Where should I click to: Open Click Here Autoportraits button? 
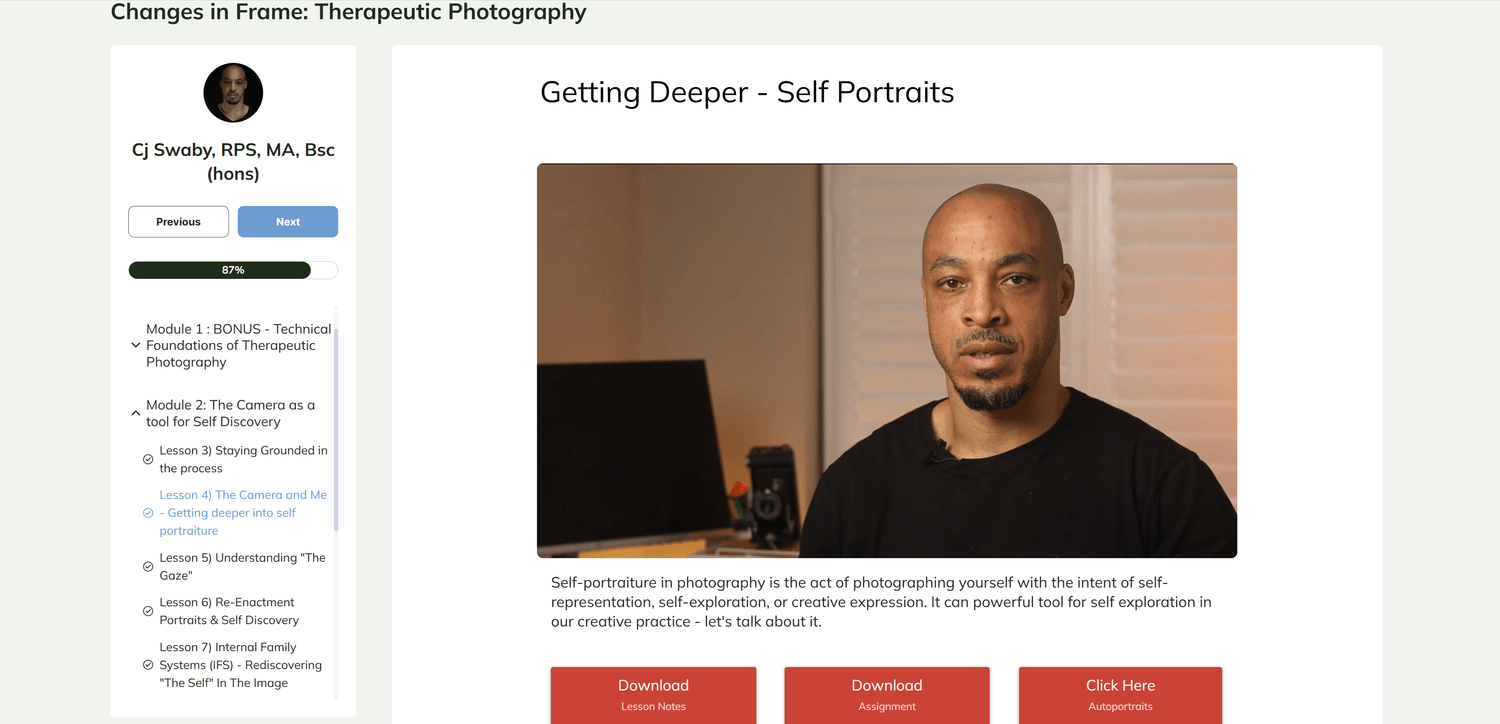(1120, 695)
